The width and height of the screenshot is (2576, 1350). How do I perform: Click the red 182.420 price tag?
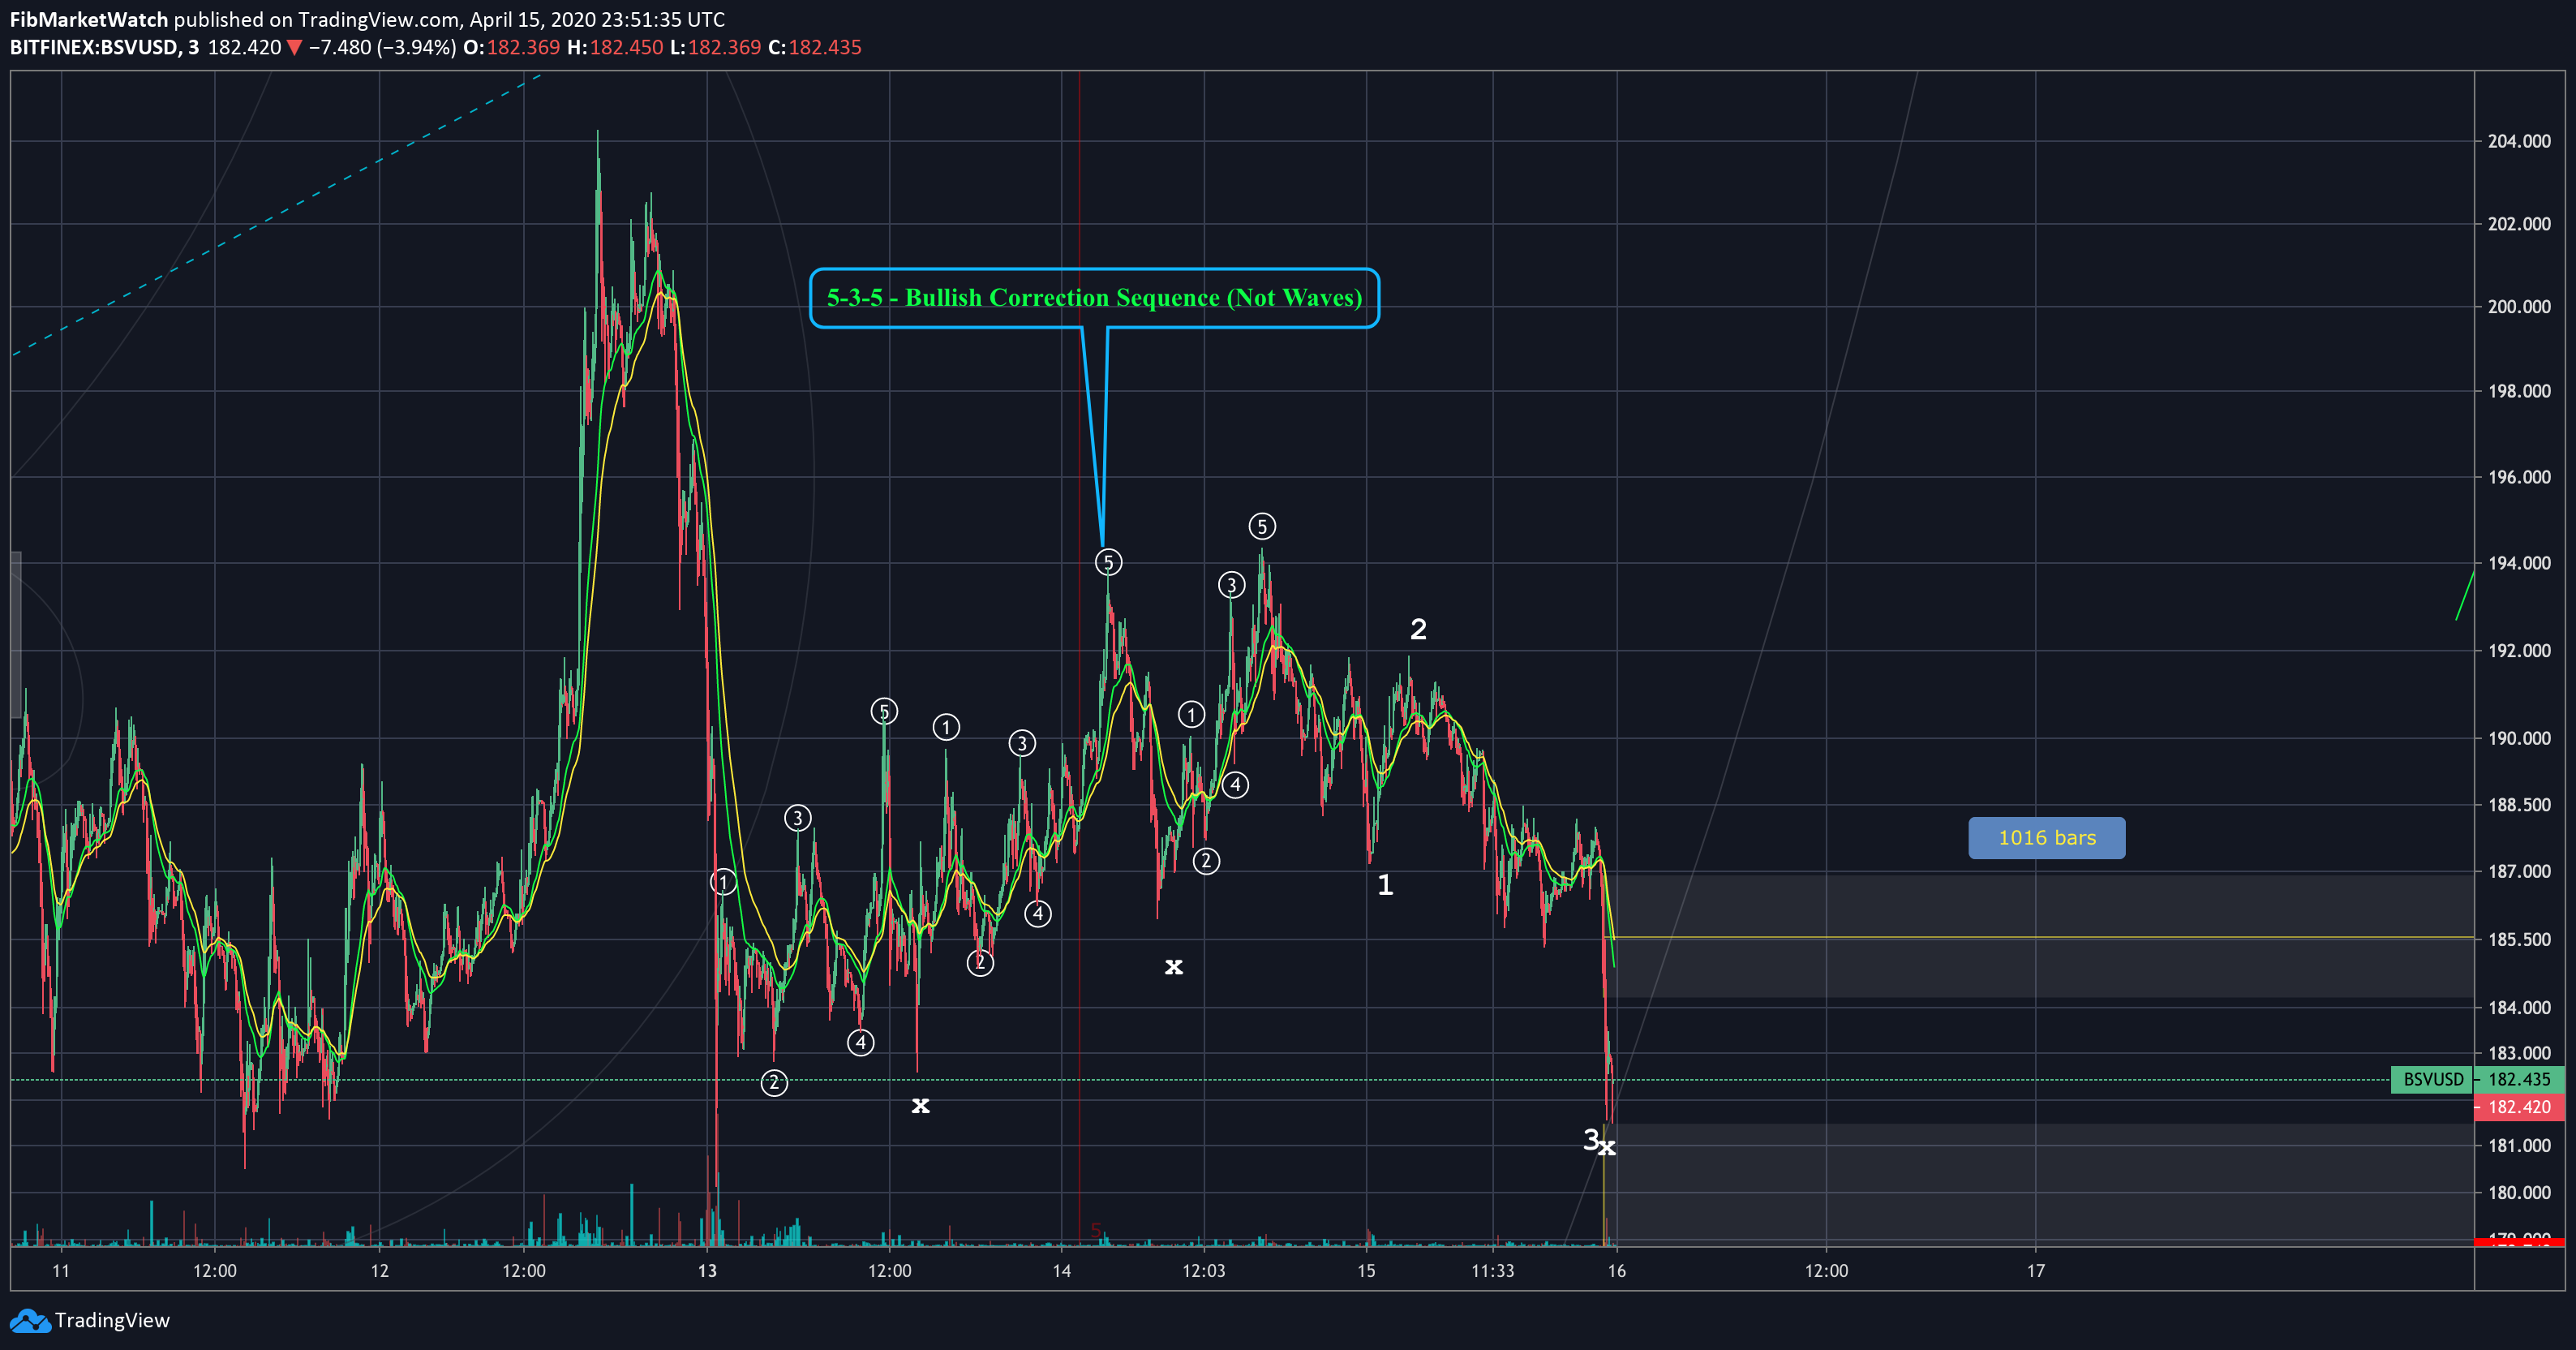point(2519,1107)
